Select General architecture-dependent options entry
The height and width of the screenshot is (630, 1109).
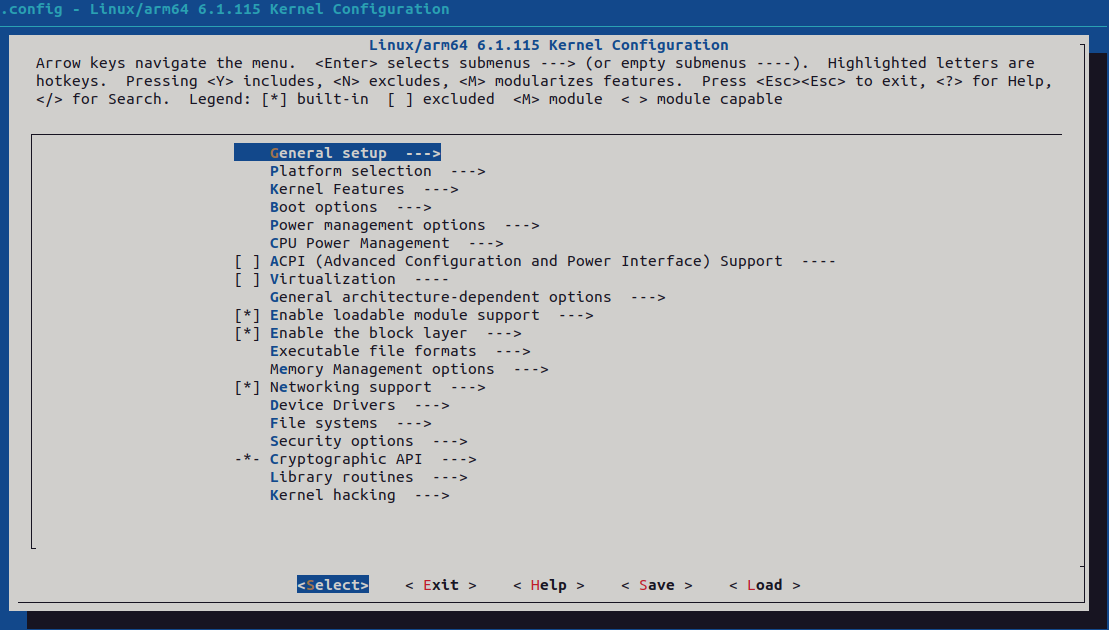[468, 297]
